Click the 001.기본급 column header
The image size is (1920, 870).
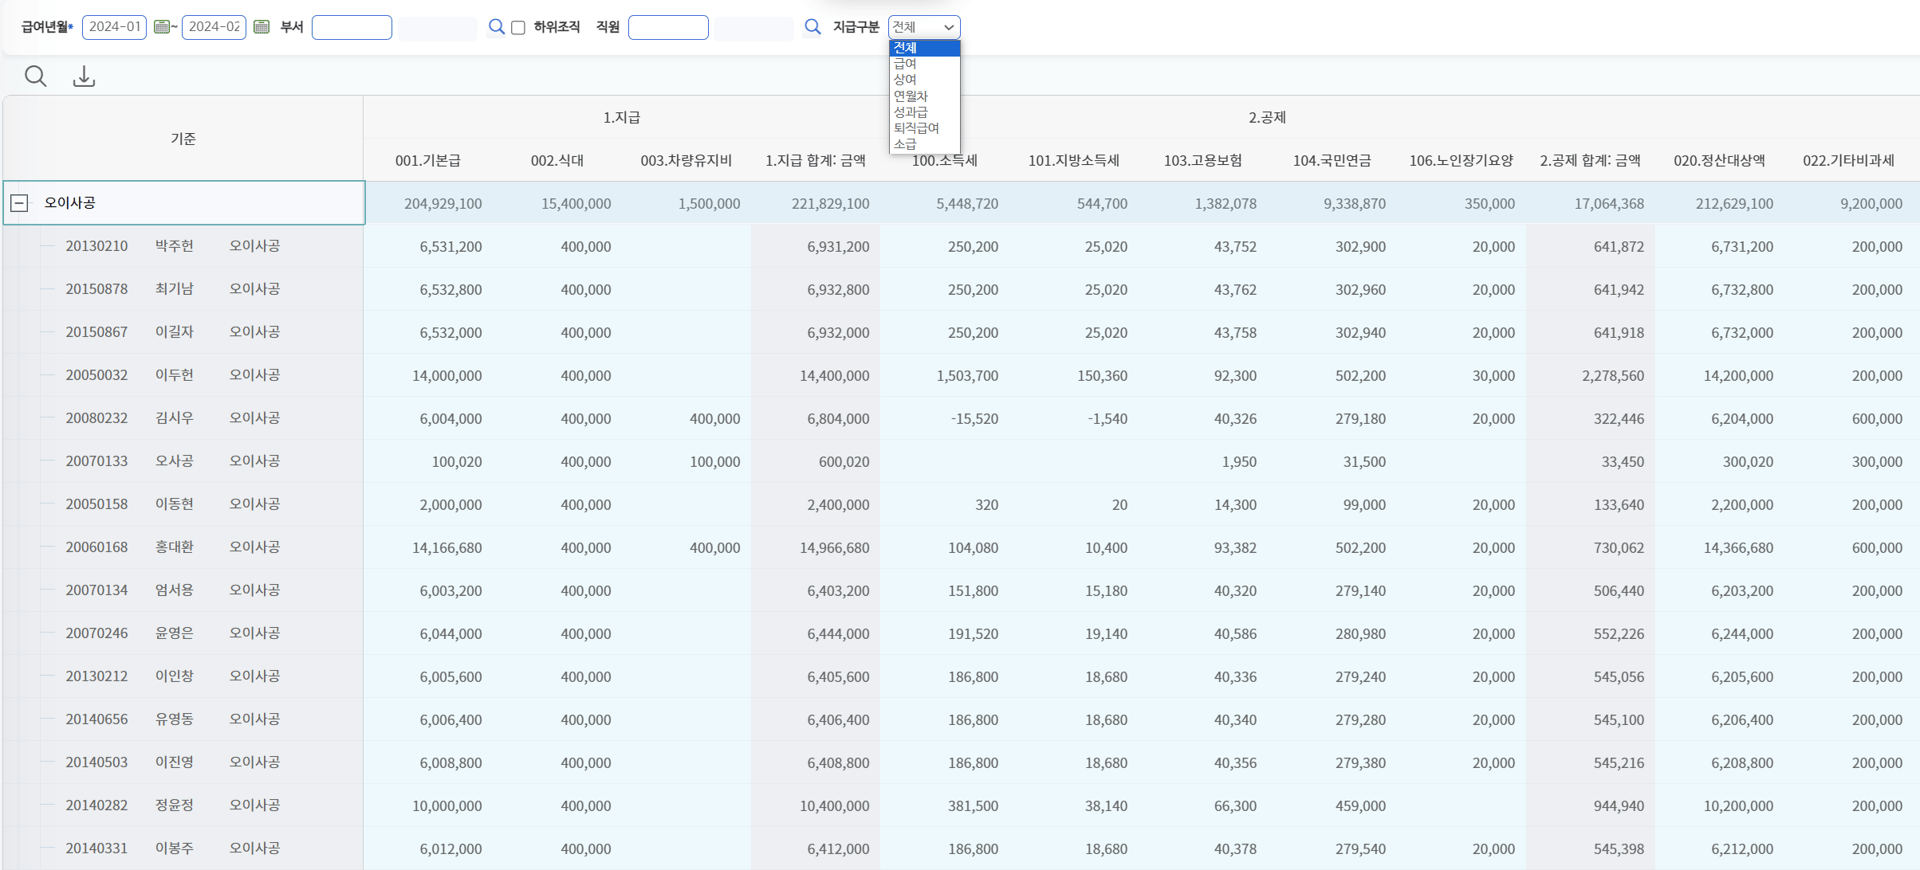[428, 160]
